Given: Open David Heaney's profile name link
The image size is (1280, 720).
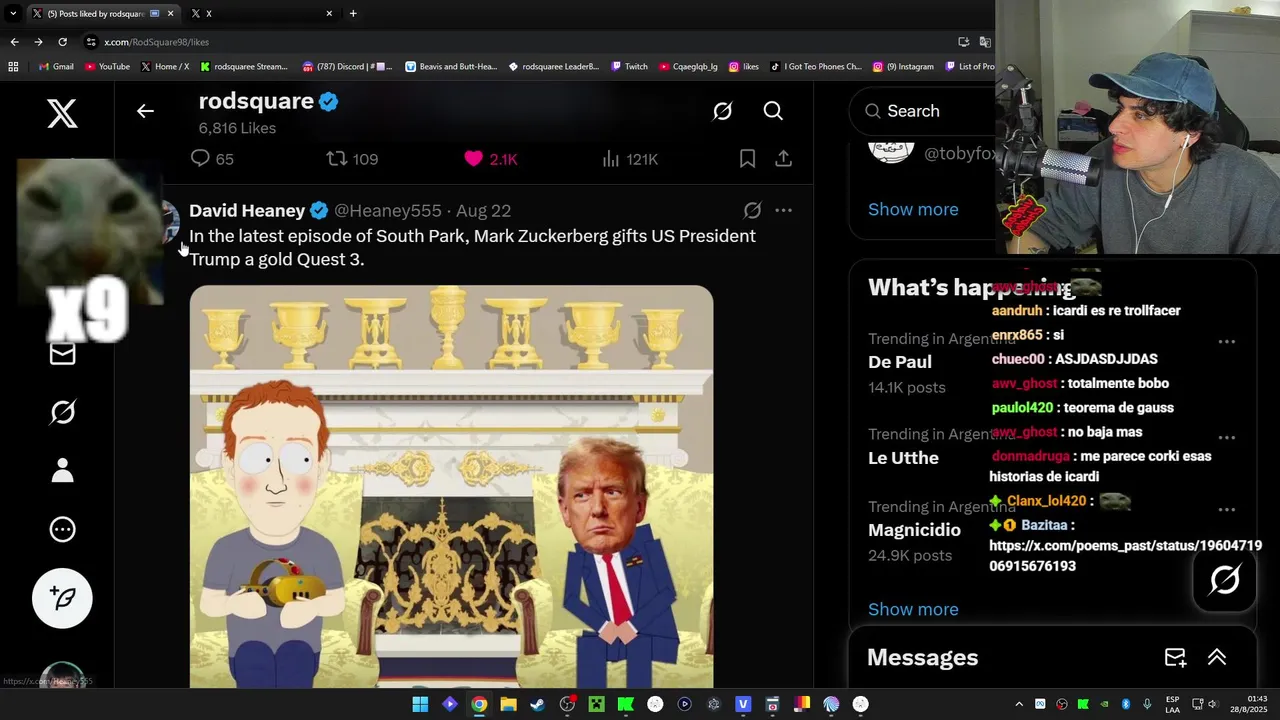Looking at the screenshot, I should (247, 211).
